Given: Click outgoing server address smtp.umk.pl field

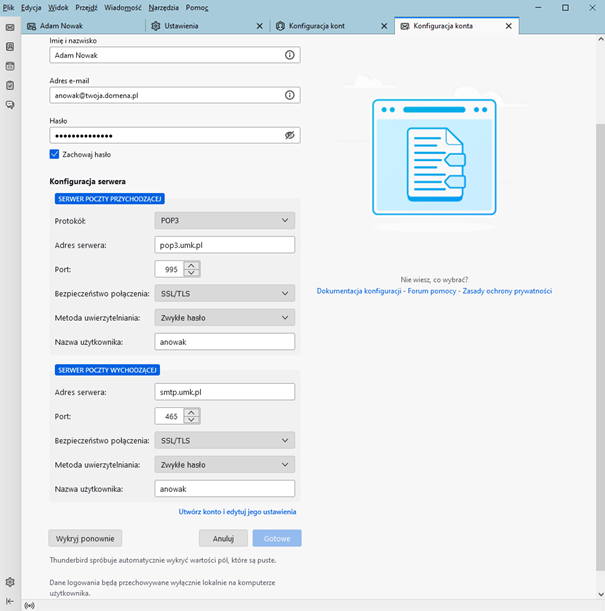Looking at the screenshot, I should [x=225, y=392].
